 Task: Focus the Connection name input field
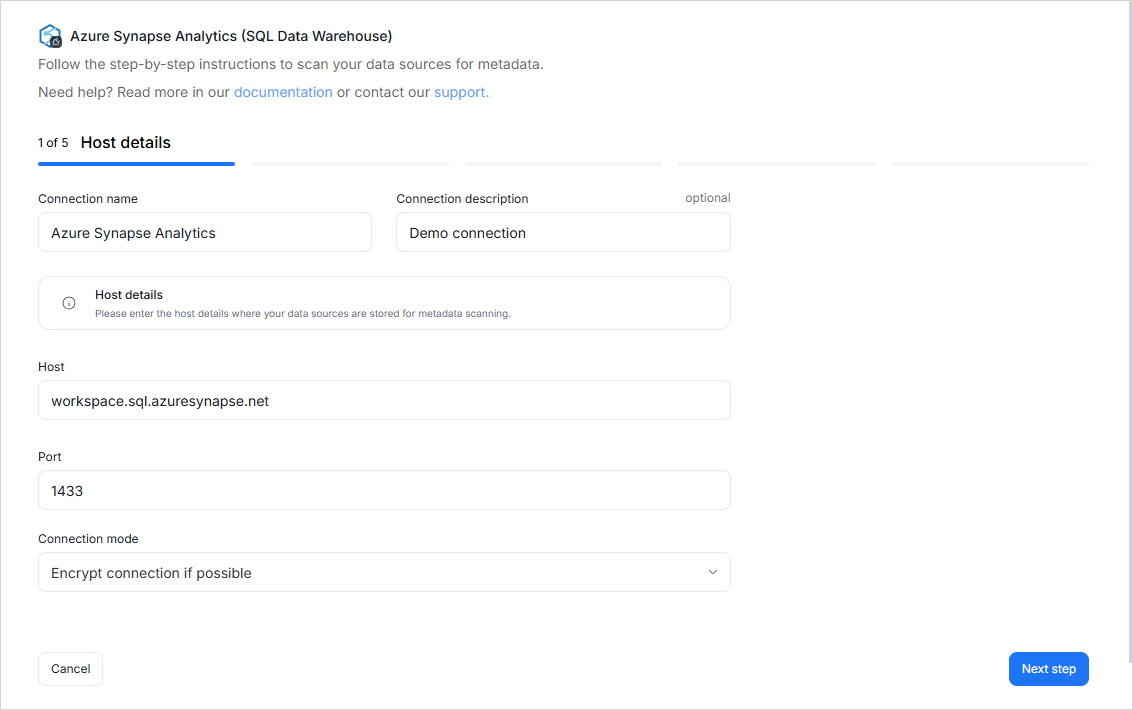[205, 232]
